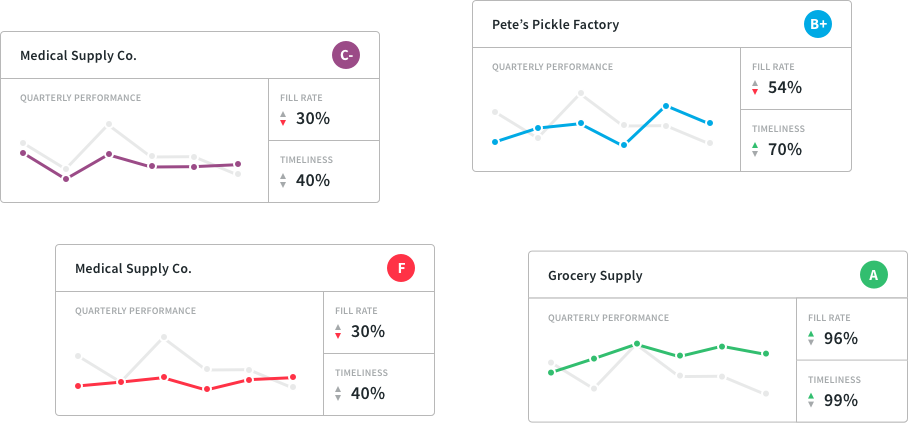908x423 pixels.
Task: Click timeliness trend arrows beside 70%
Action: (755, 150)
